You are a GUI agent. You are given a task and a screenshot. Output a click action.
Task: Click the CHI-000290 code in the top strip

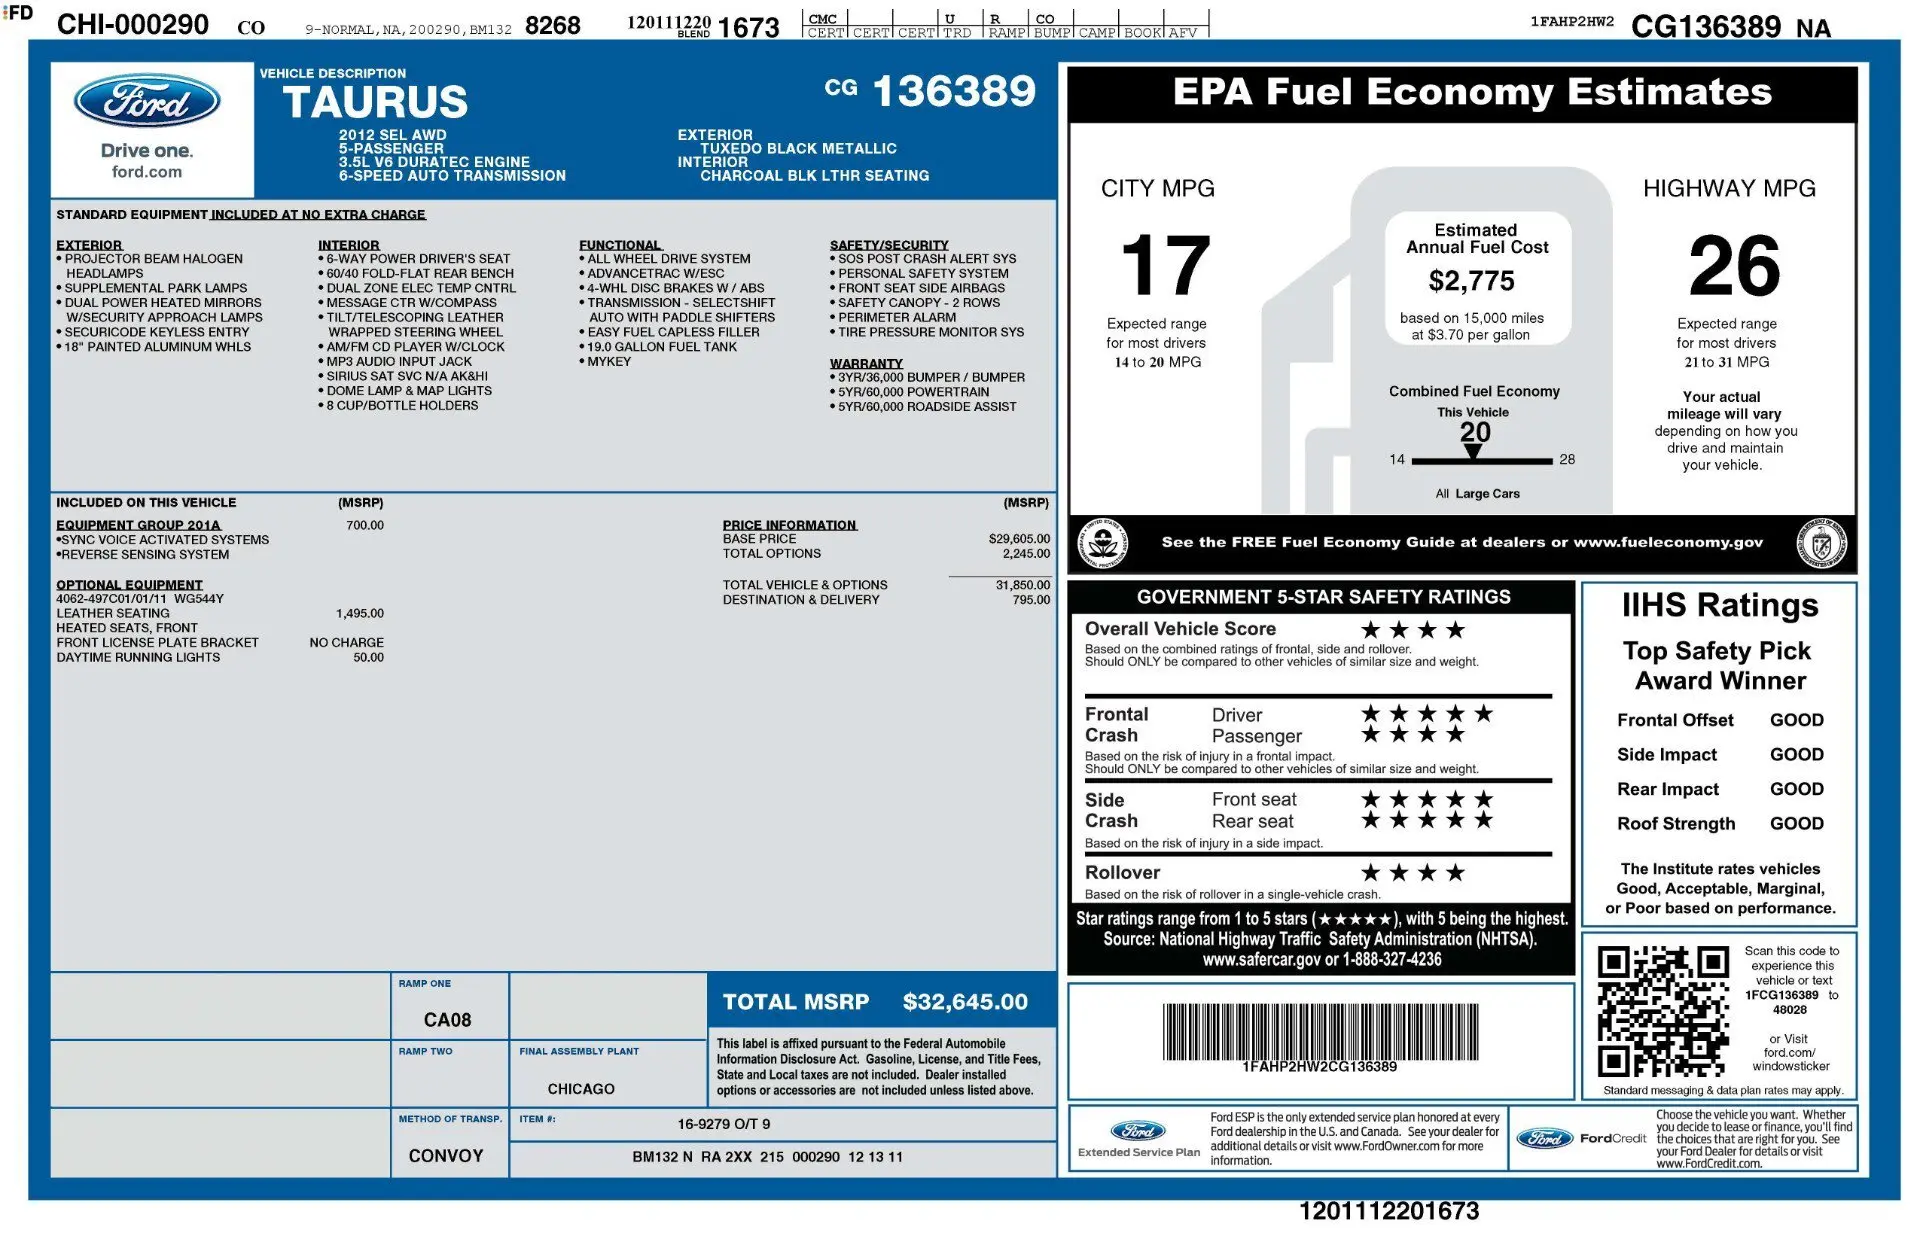tap(133, 25)
